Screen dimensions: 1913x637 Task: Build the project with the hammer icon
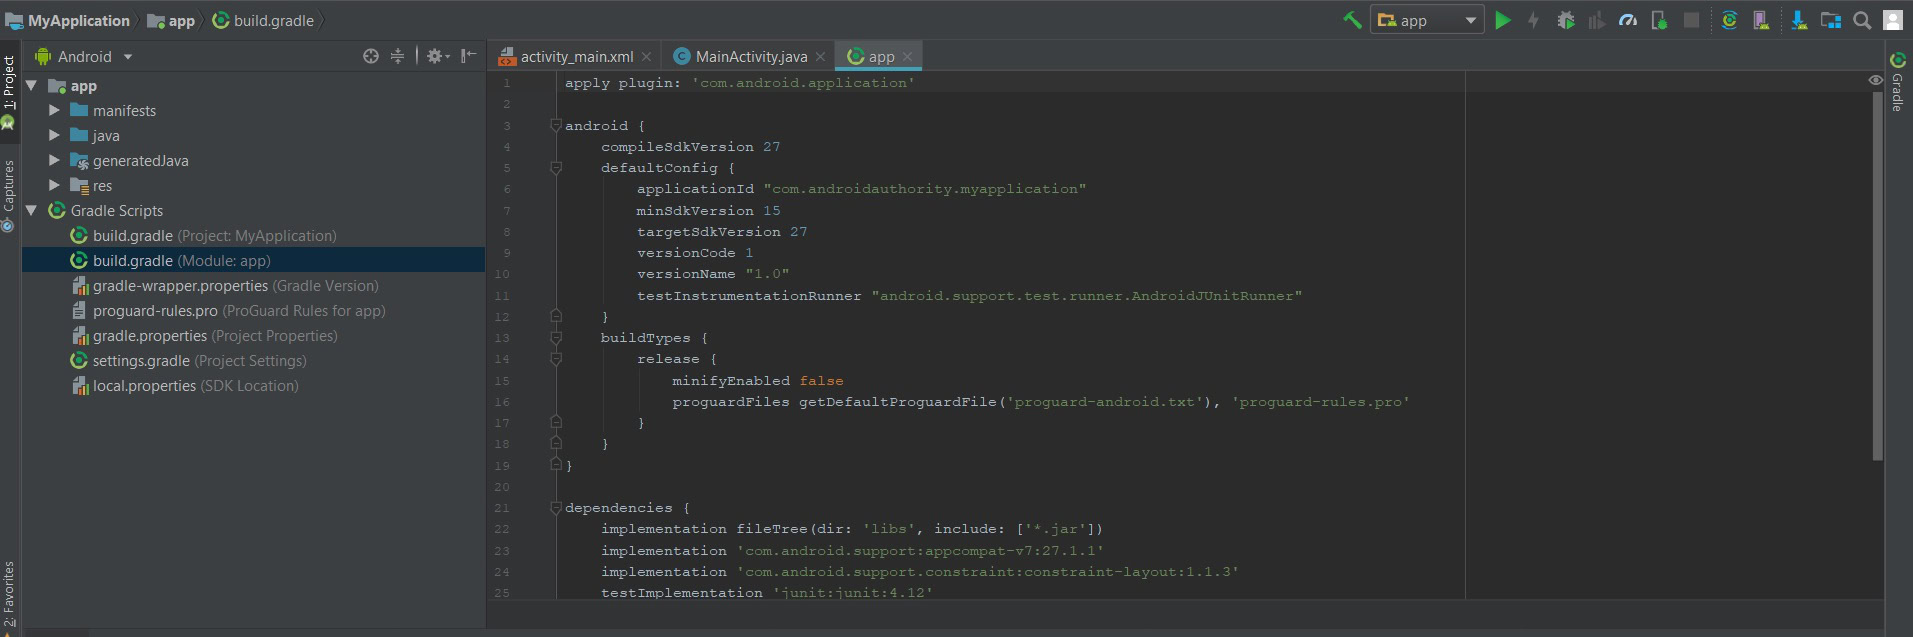tap(1352, 20)
